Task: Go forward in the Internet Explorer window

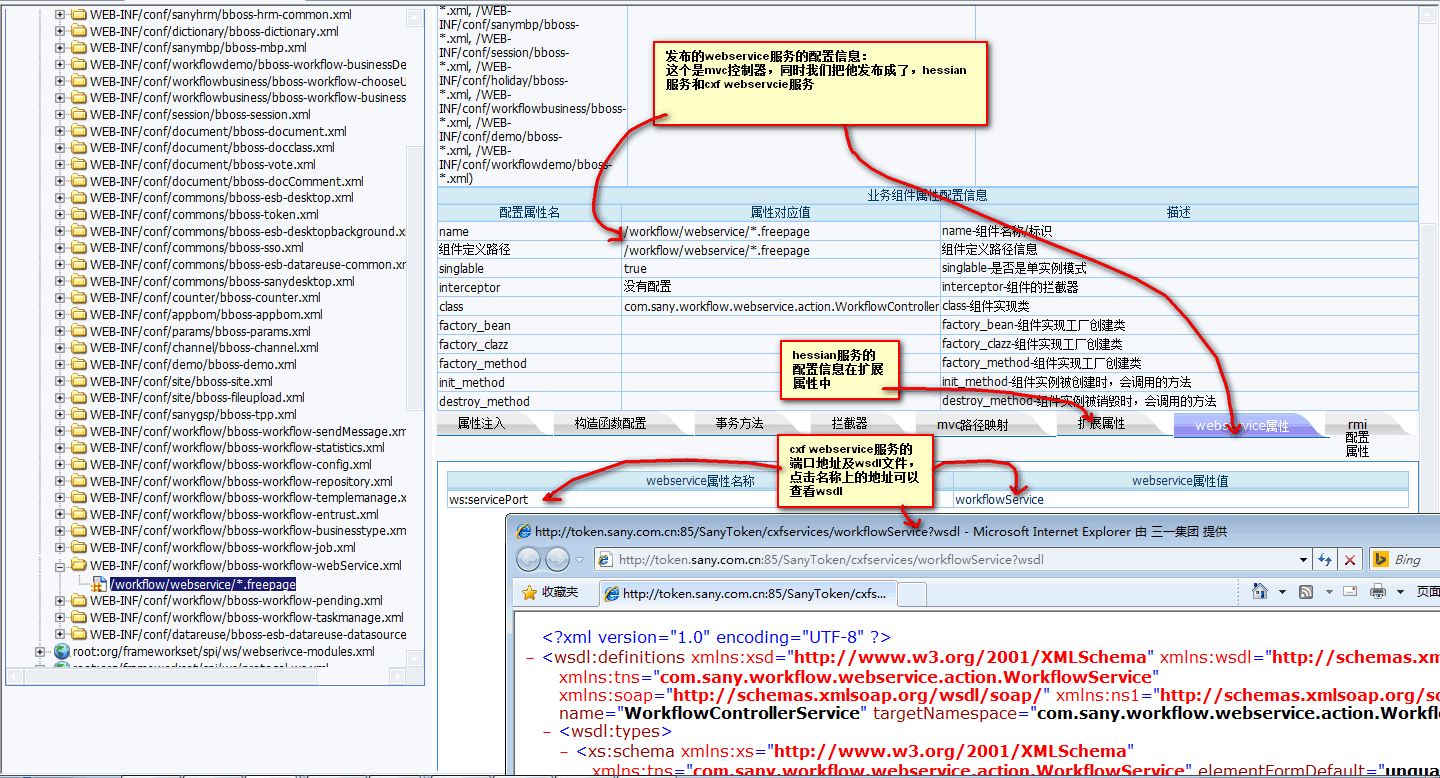Action: pyautogui.click(x=557, y=559)
